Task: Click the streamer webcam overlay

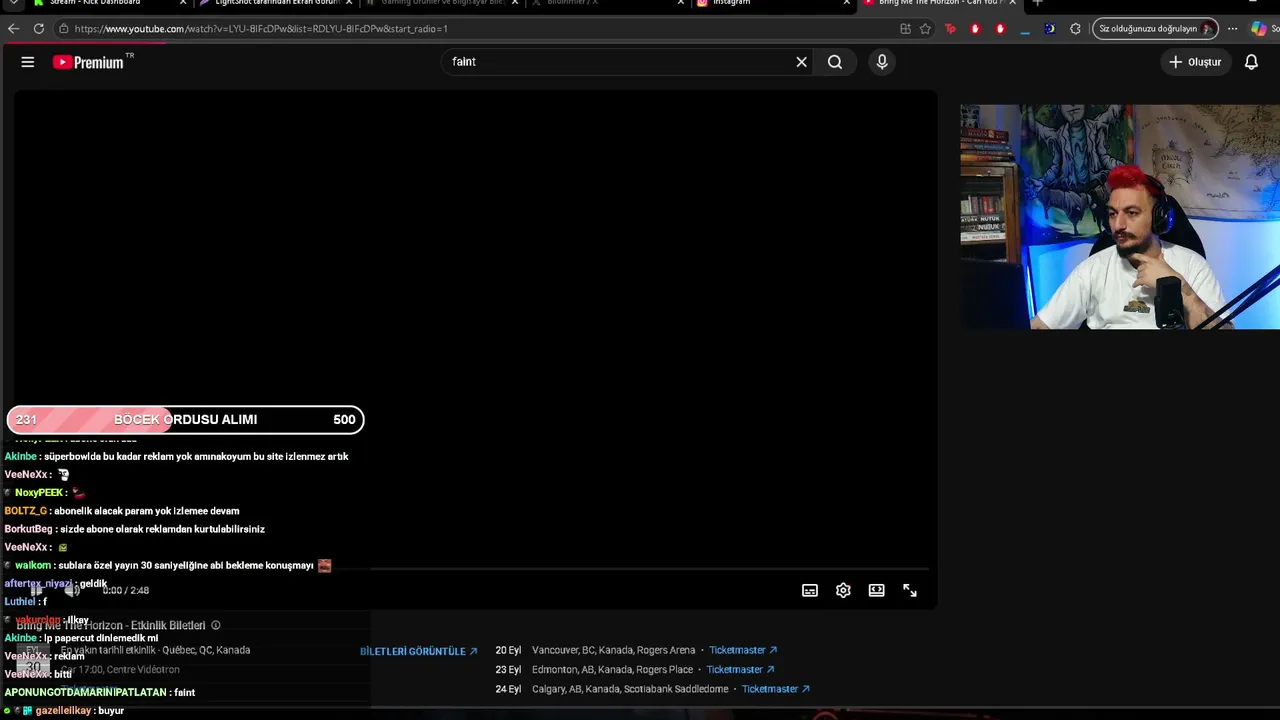Action: (x=1120, y=217)
